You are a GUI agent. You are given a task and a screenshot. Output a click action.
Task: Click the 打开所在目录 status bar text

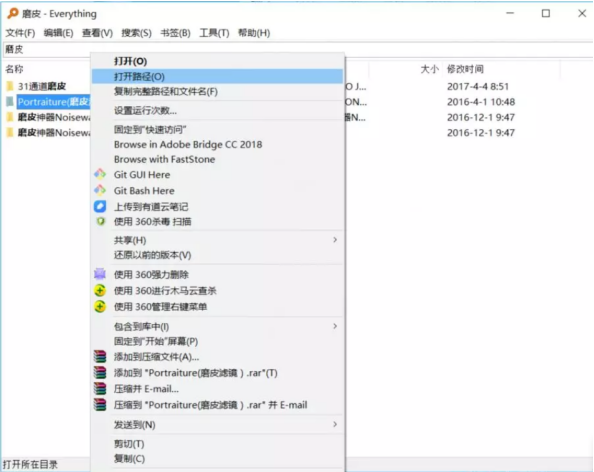[30, 464]
